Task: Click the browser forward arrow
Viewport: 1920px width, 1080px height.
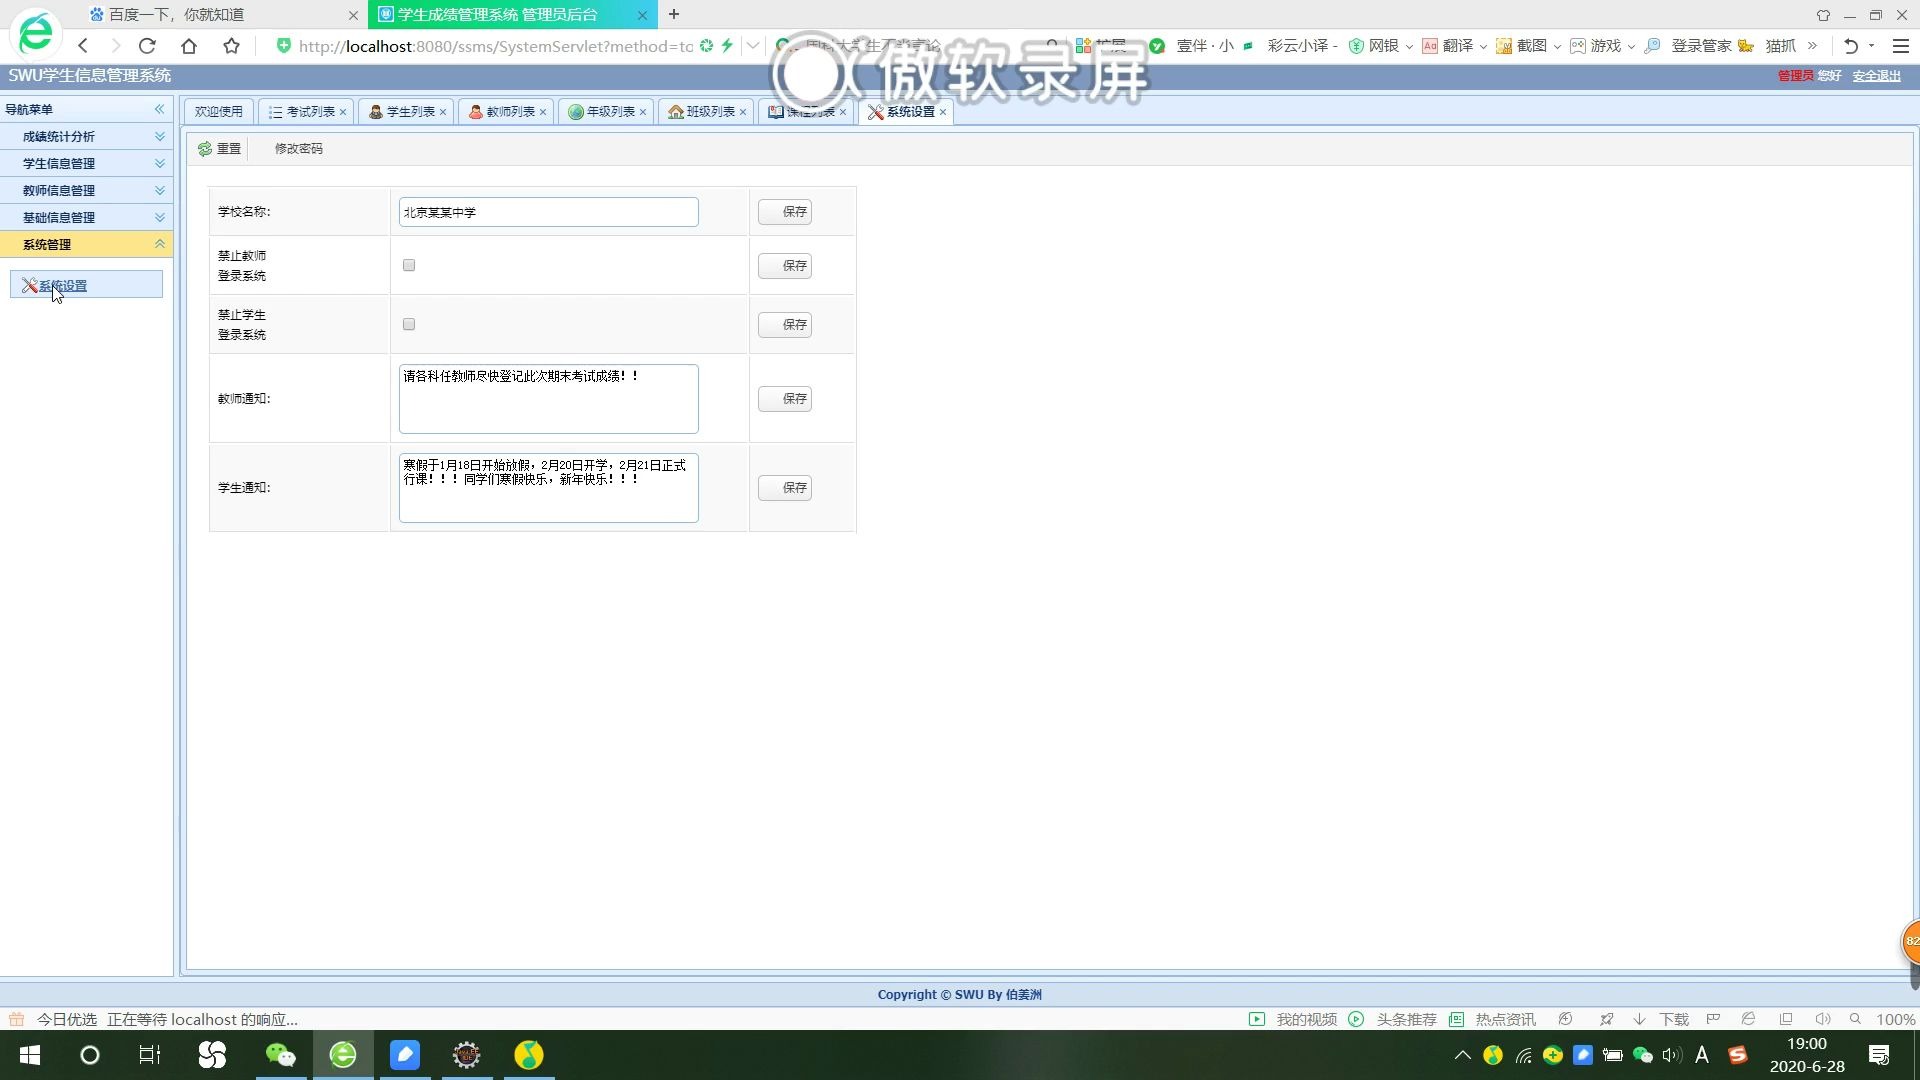Action: click(115, 46)
